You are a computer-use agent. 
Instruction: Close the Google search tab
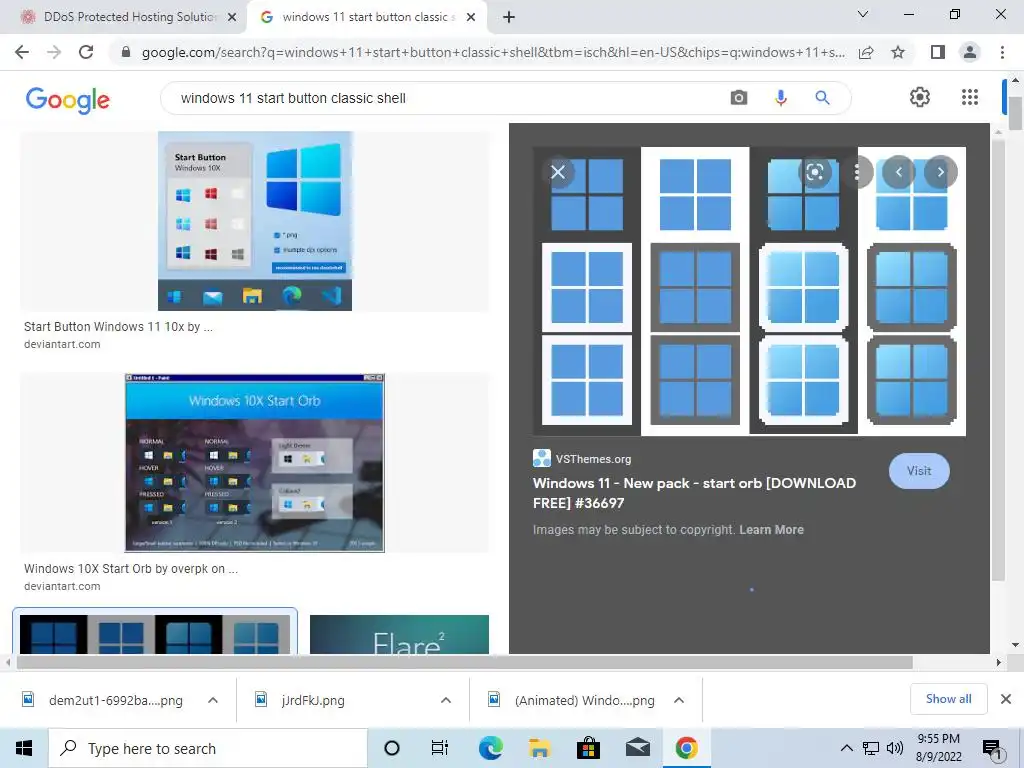pyautogui.click(x=471, y=18)
